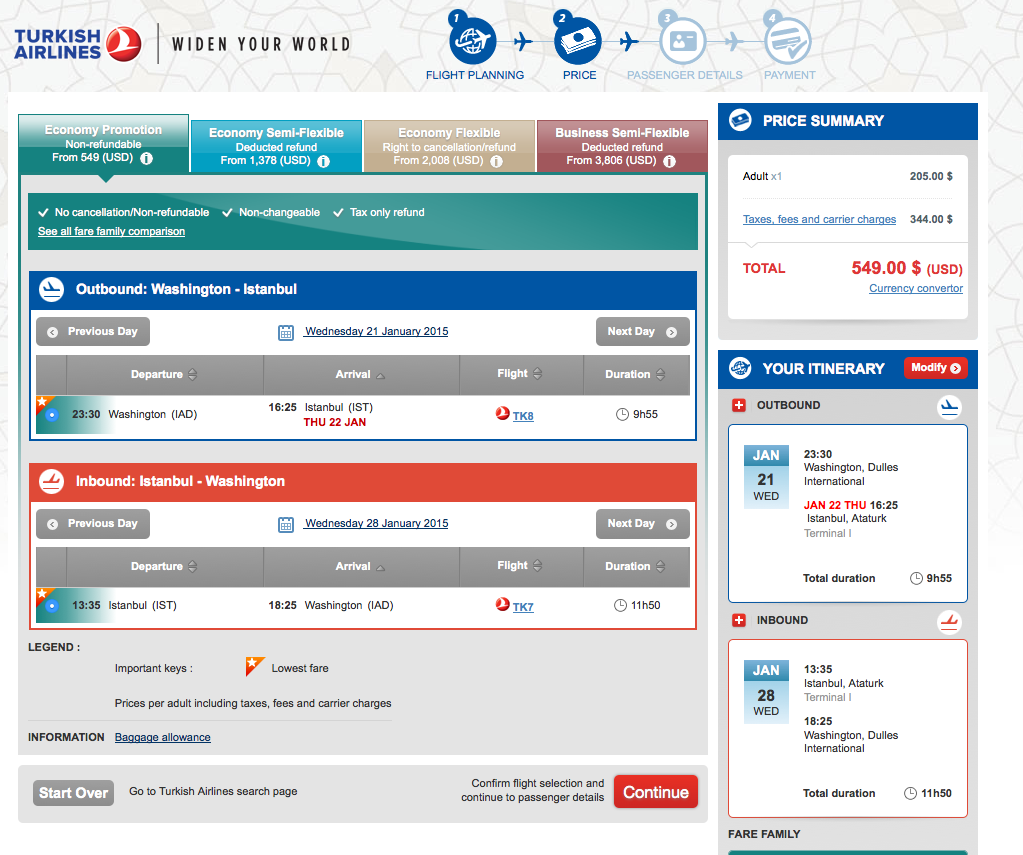
Task: Open inbound date calendar icon
Action: [x=286, y=524]
